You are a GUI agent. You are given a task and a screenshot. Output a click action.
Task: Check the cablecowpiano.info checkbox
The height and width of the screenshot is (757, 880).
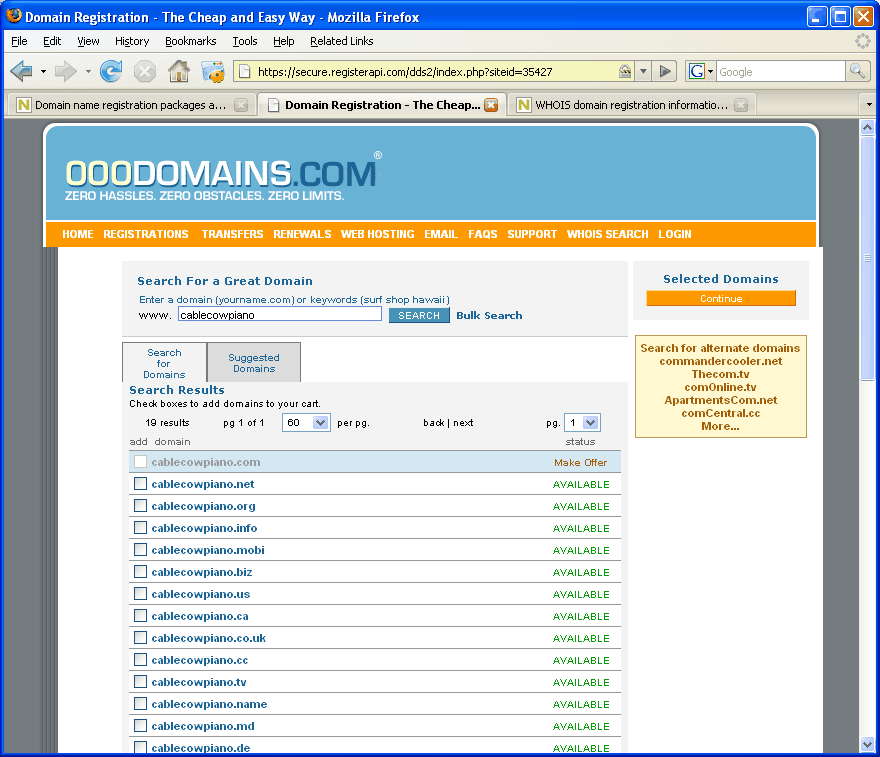click(x=140, y=527)
